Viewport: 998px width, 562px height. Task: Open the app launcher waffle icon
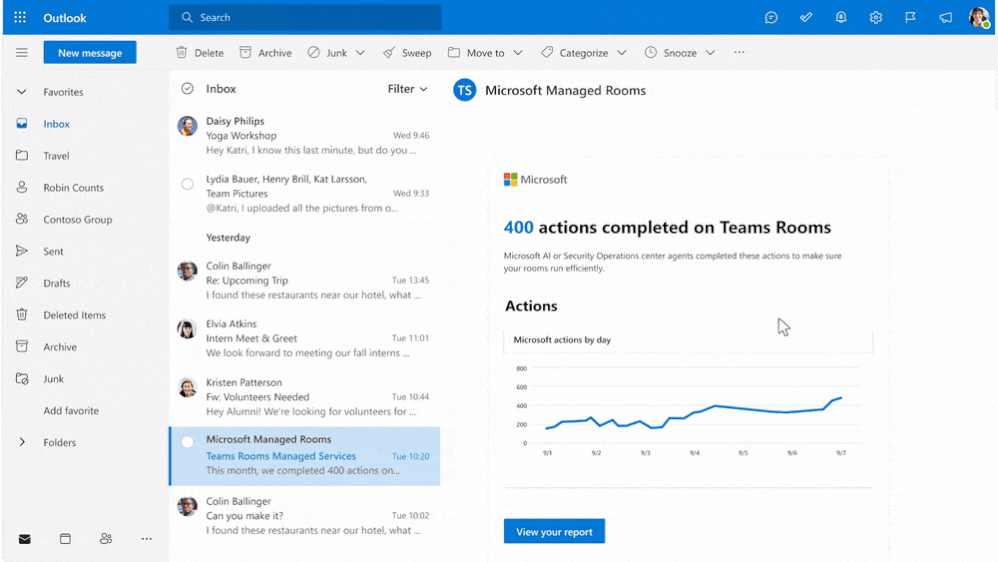pyautogui.click(x=20, y=17)
